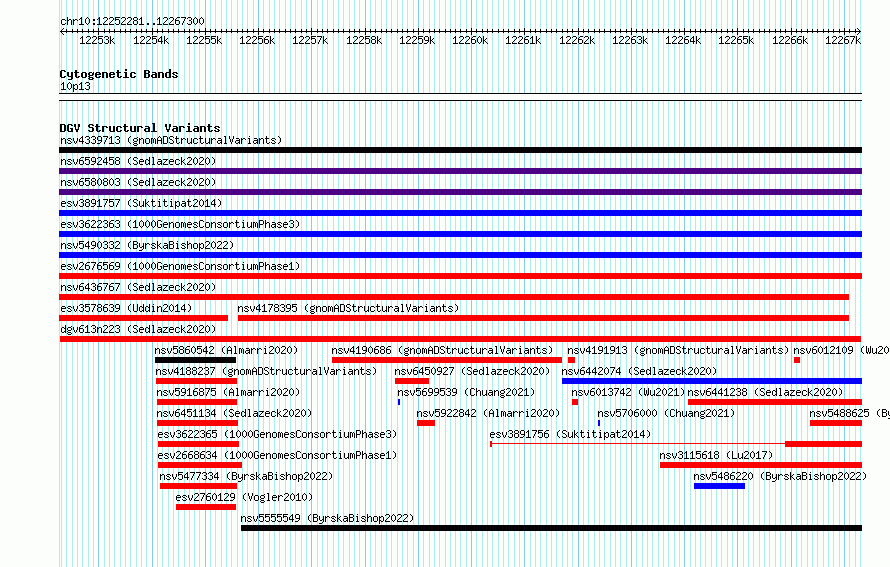The width and height of the screenshot is (890, 567).
Task: Click the tiny blue nsv5699539 marker
Action: tap(399, 402)
